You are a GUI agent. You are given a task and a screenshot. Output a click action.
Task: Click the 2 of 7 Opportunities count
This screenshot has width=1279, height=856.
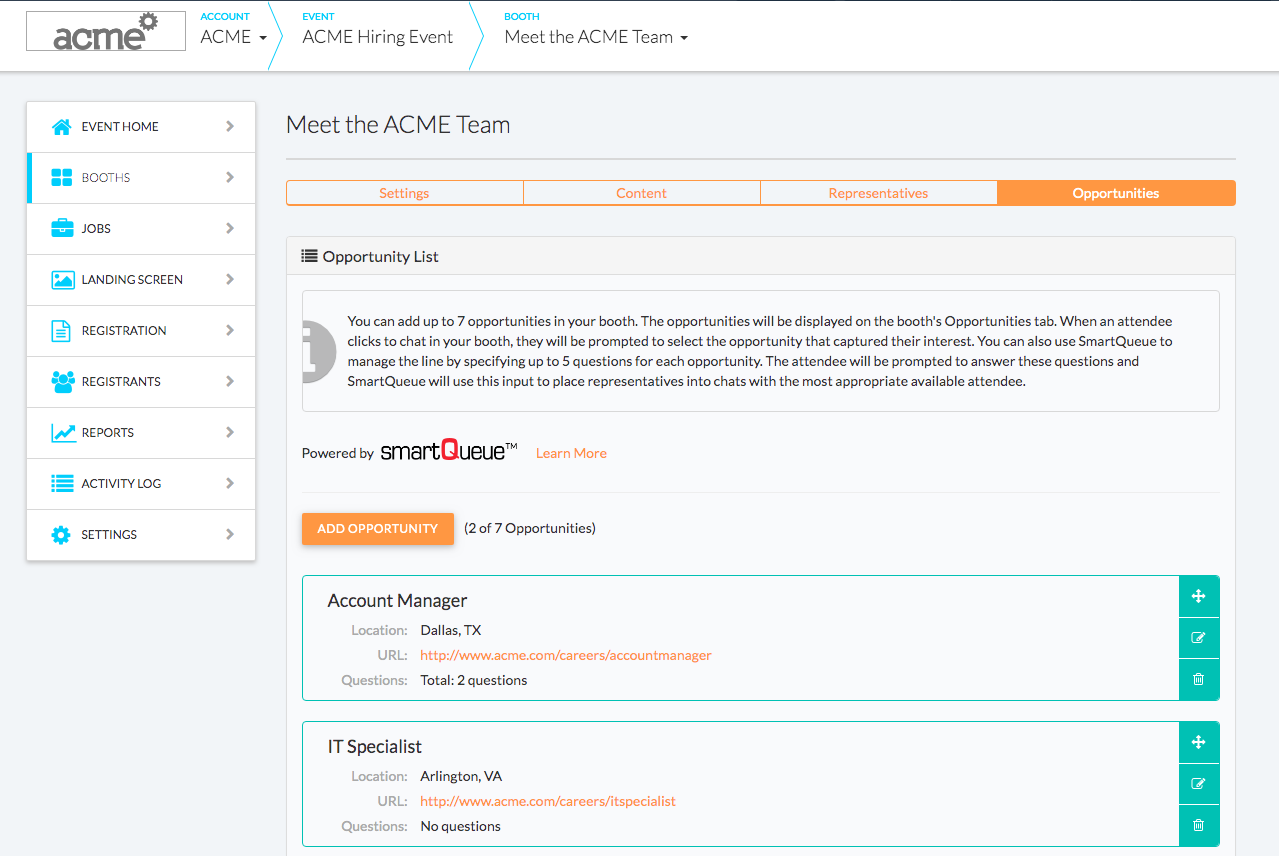click(530, 529)
